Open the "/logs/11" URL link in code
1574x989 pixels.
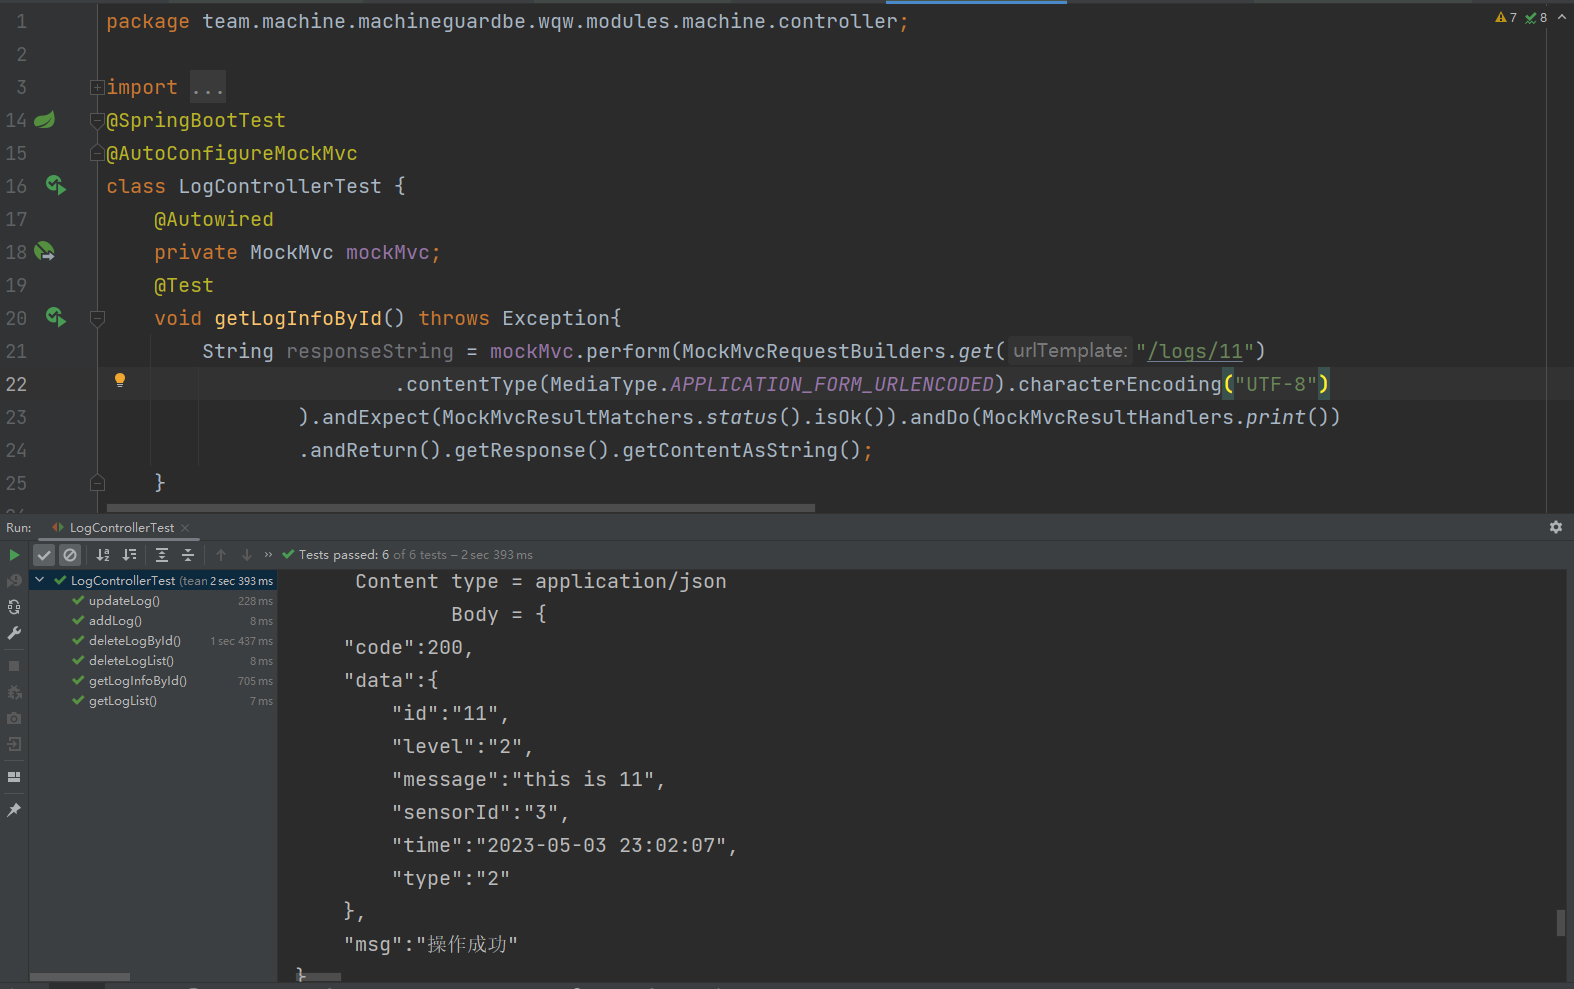coord(1194,352)
